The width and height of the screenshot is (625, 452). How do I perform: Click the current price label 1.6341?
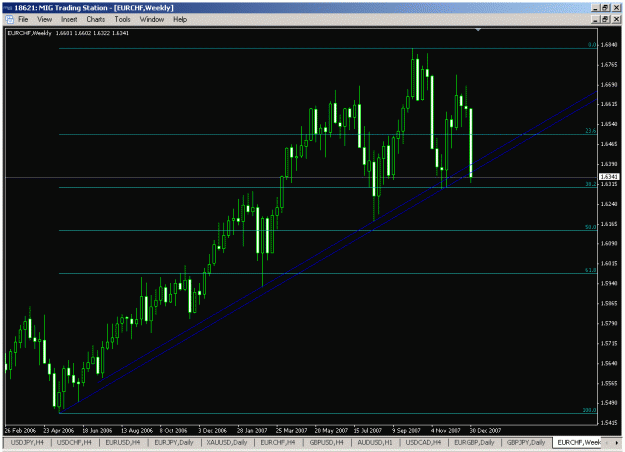(609, 177)
